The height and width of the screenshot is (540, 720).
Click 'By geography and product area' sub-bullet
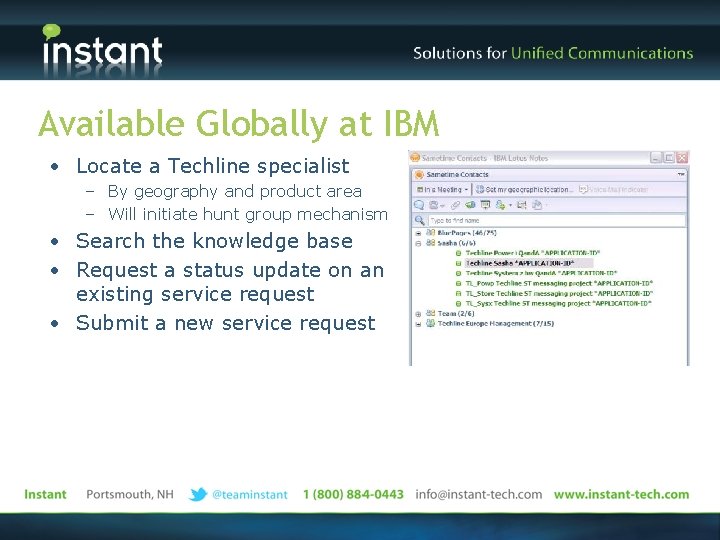235,191
